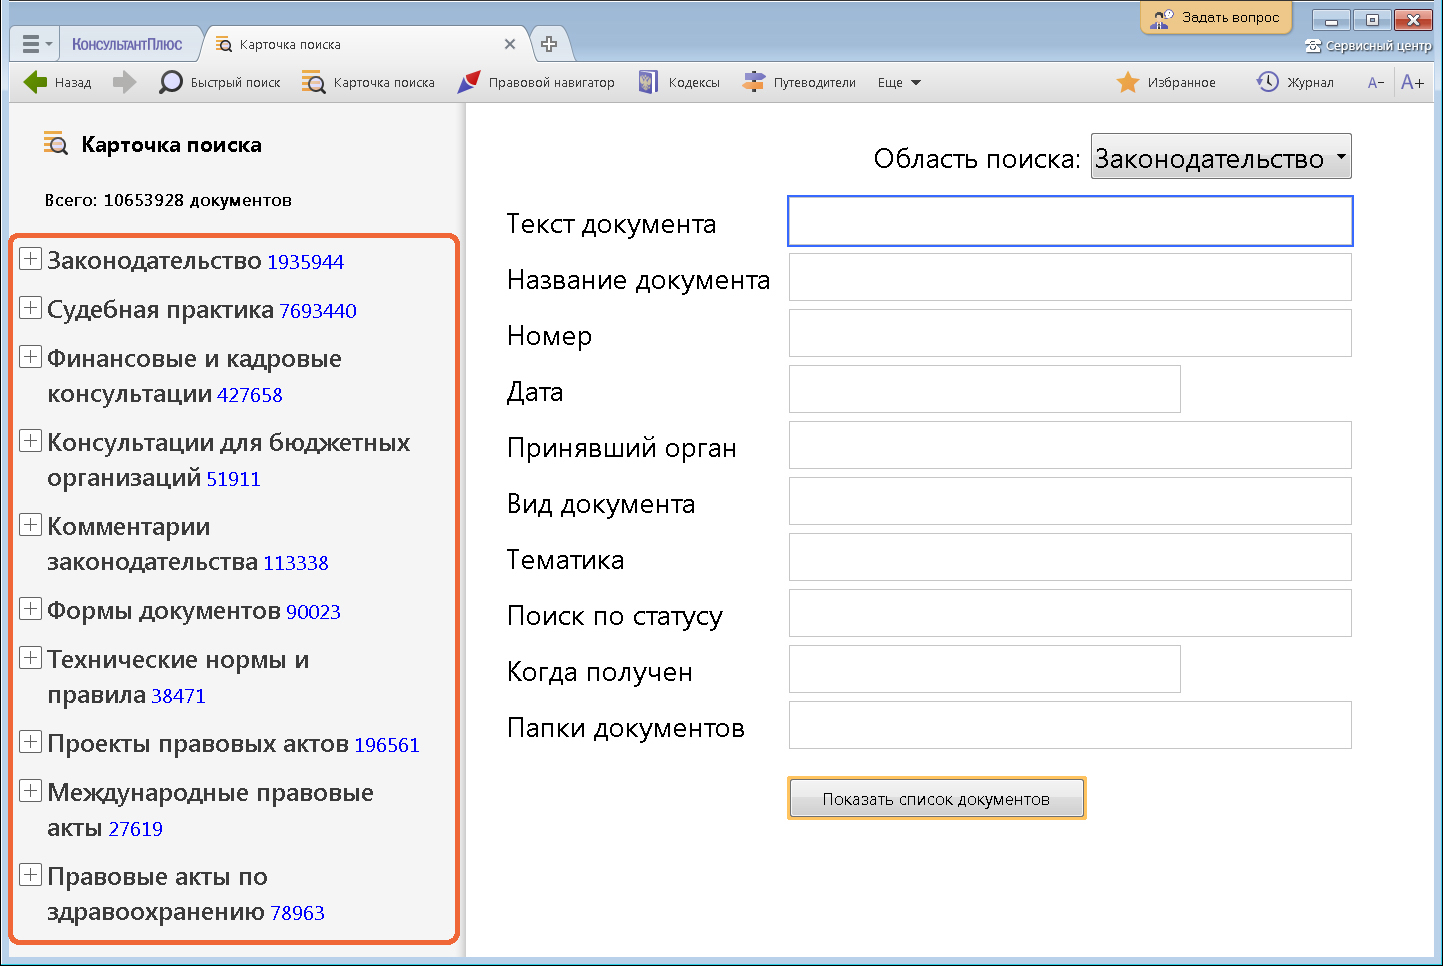Open the 1935944 Законодательство count link
The image size is (1443, 966).
pyautogui.click(x=305, y=262)
